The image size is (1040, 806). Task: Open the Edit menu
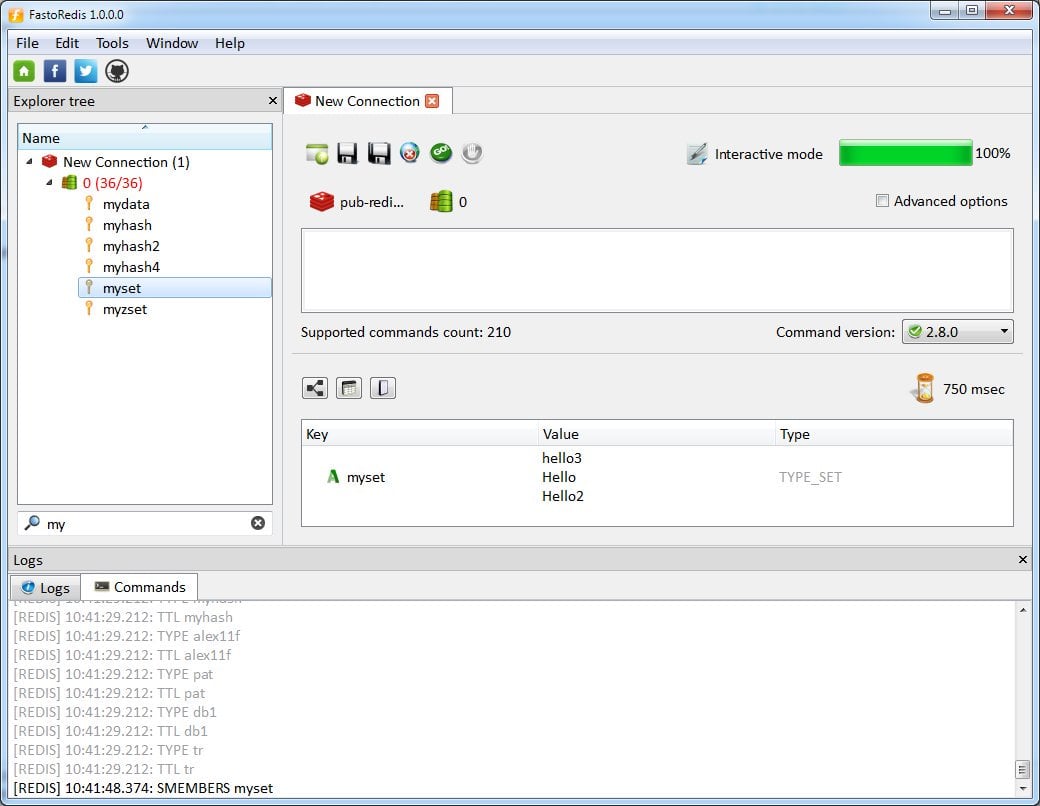tap(67, 43)
